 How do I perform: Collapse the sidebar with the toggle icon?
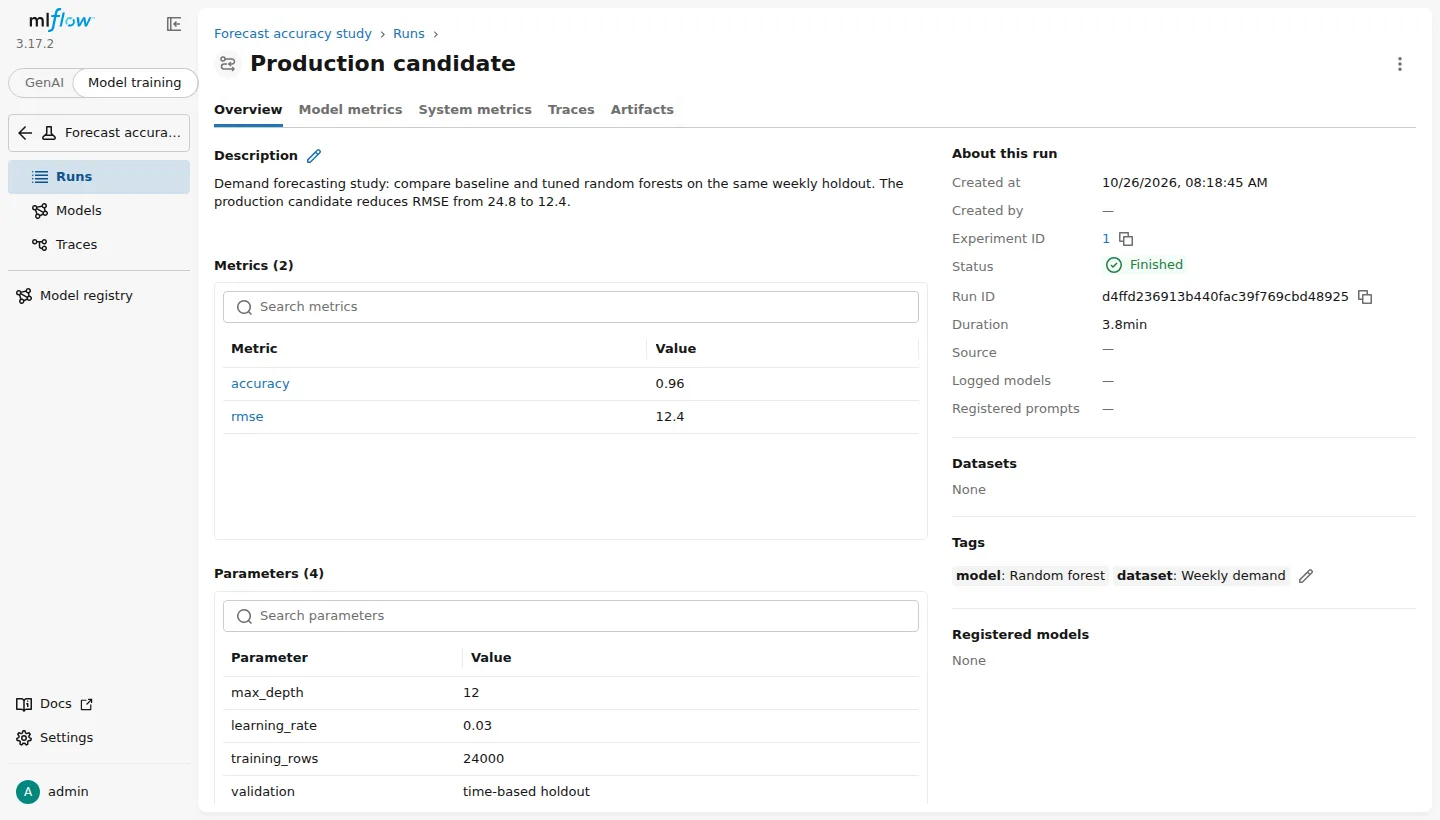174,24
